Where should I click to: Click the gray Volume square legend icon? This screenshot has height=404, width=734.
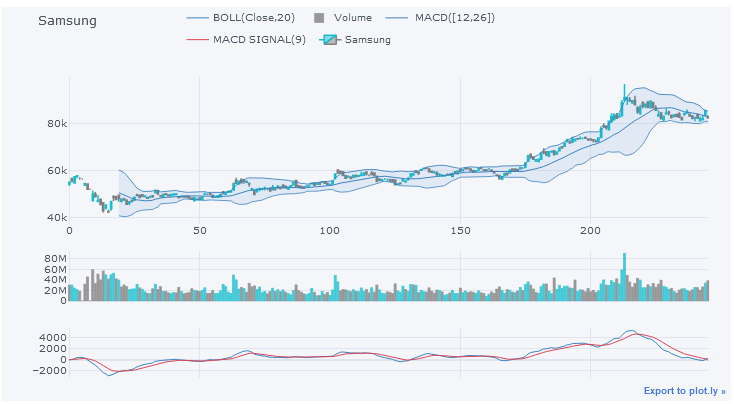(x=320, y=18)
